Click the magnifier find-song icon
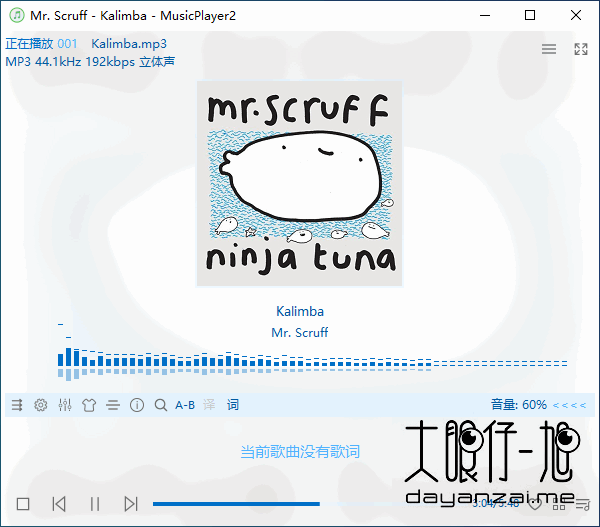The width and height of the screenshot is (600, 527). [x=161, y=405]
